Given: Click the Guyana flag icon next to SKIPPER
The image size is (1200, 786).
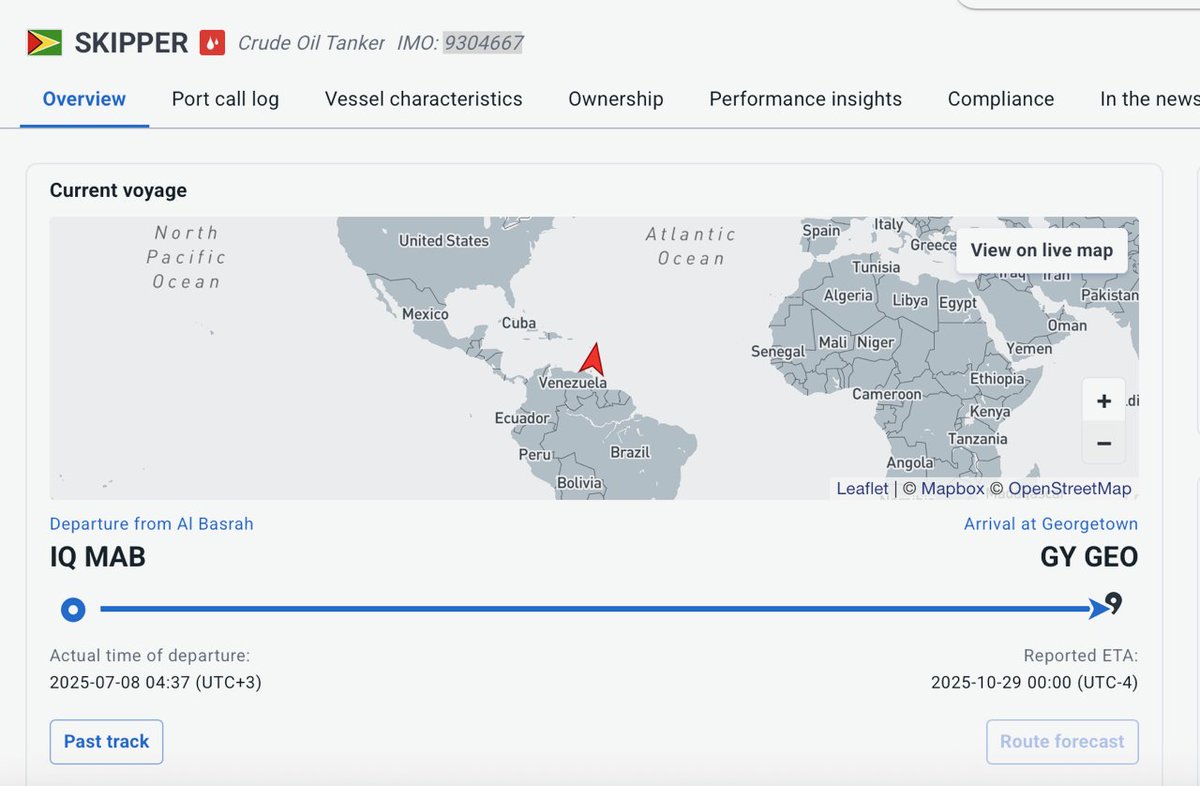Looking at the screenshot, I should pyautogui.click(x=45, y=42).
